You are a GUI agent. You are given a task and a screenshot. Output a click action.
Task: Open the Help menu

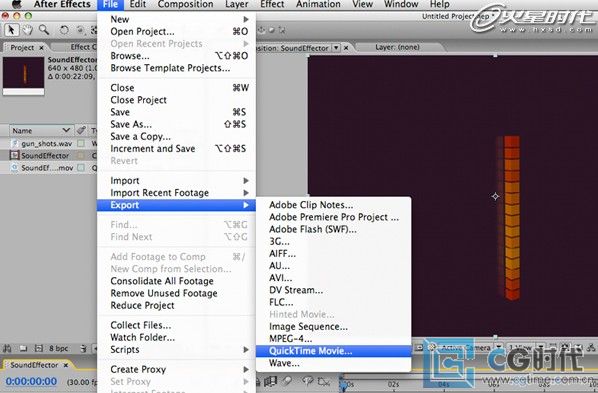pyautogui.click(x=439, y=4)
